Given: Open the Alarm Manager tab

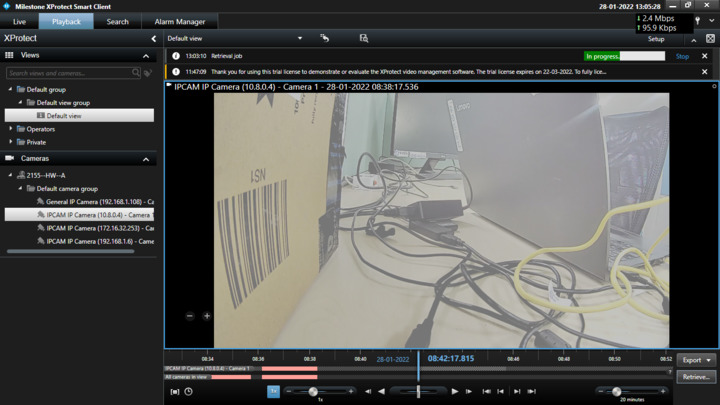Looking at the screenshot, I should (180, 21).
